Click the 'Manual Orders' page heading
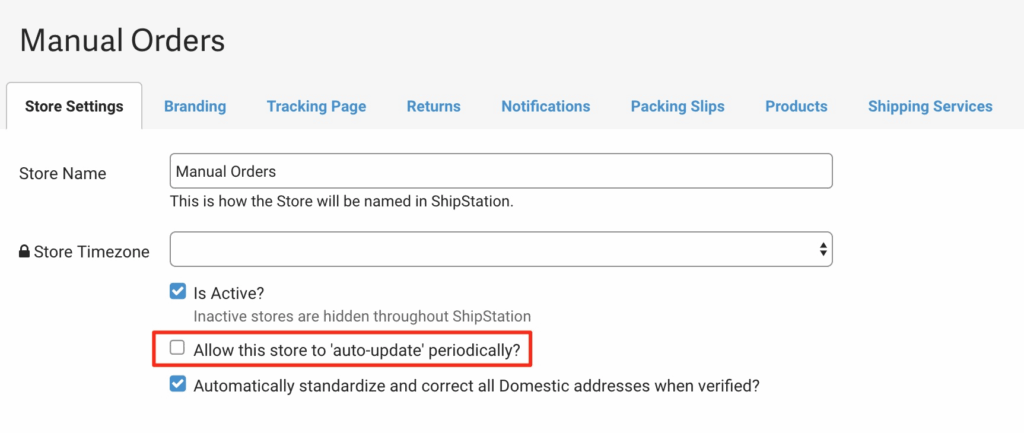 (122, 41)
